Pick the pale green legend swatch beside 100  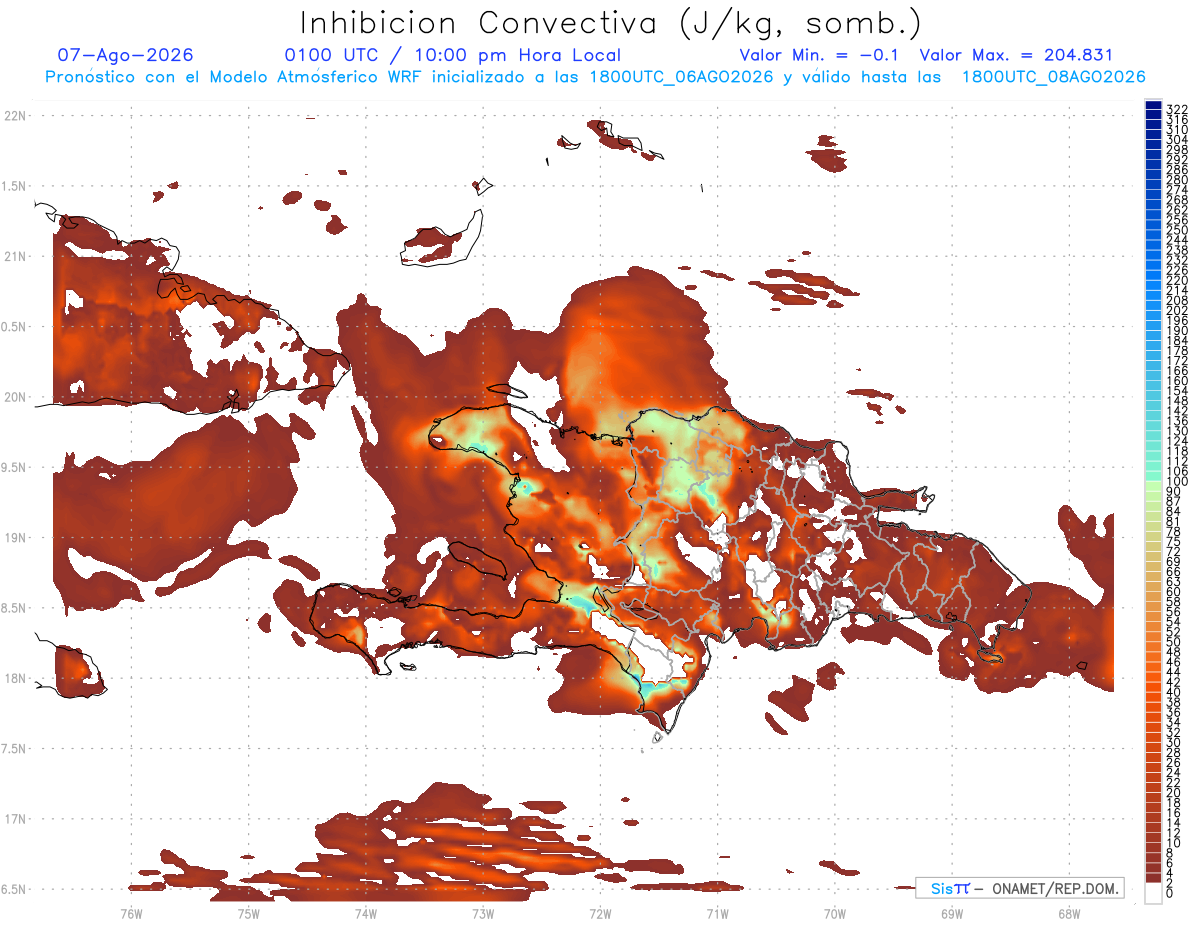point(1154,484)
